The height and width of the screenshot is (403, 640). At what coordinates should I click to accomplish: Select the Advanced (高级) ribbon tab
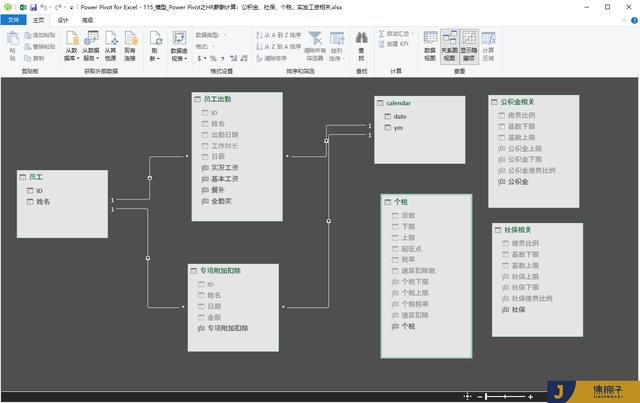coord(87,20)
